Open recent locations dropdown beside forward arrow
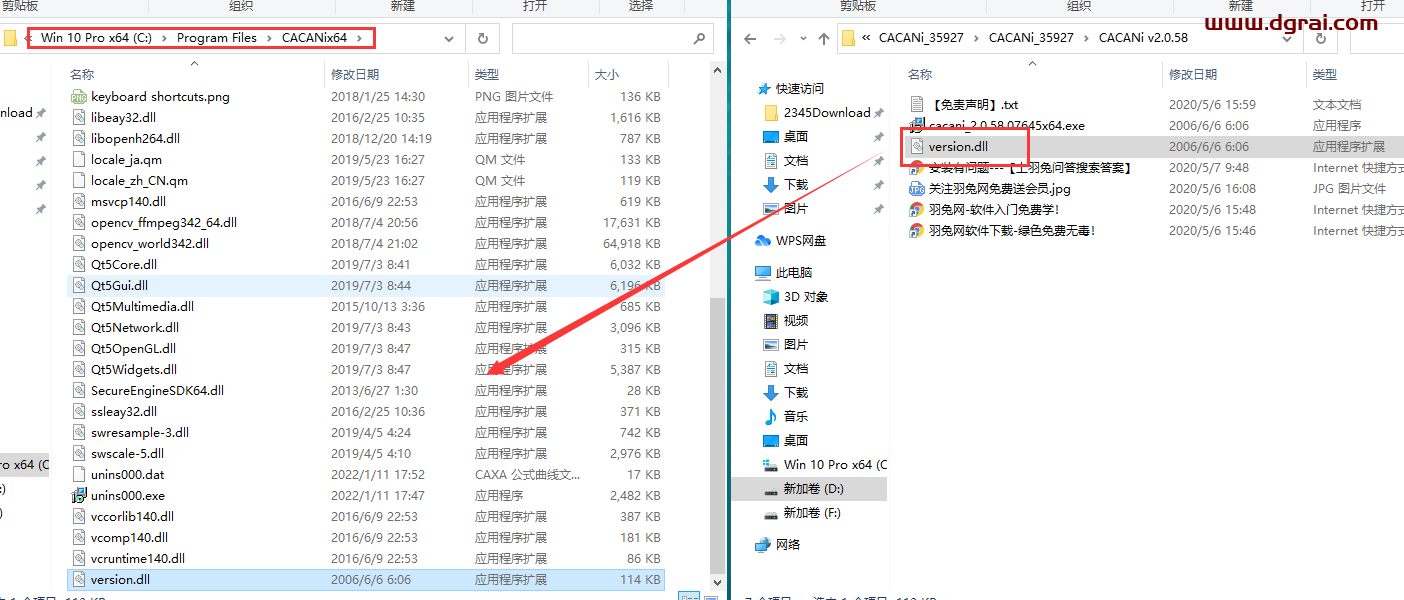The image size is (1404, 600). pyautogui.click(x=803, y=39)
